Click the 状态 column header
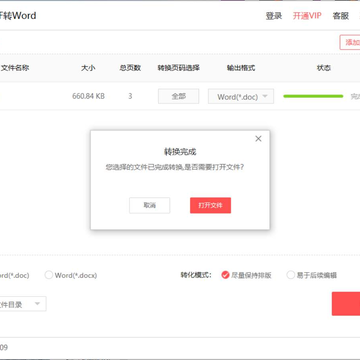Image resolution: width=360 pixels, height=360 pixels. coord(324,68)
